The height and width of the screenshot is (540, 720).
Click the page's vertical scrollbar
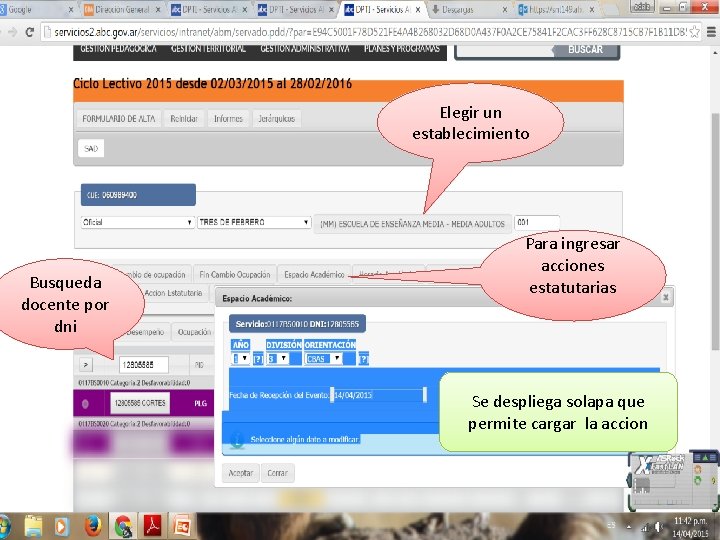tap(715, 230)
